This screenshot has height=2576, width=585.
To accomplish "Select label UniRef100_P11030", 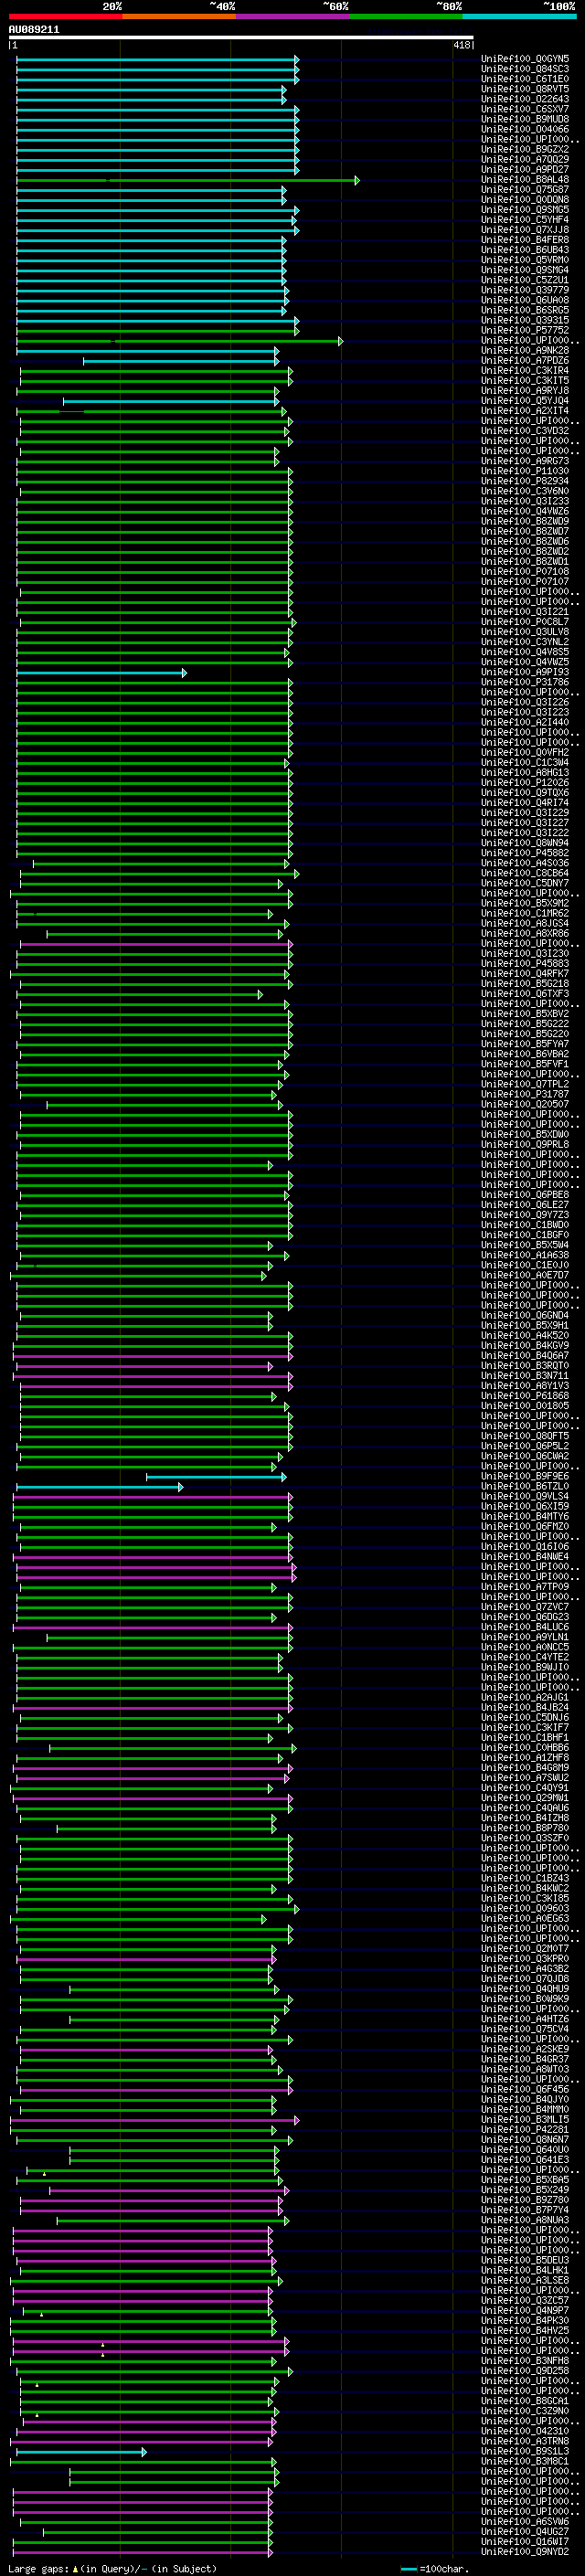I will (525, 471).
